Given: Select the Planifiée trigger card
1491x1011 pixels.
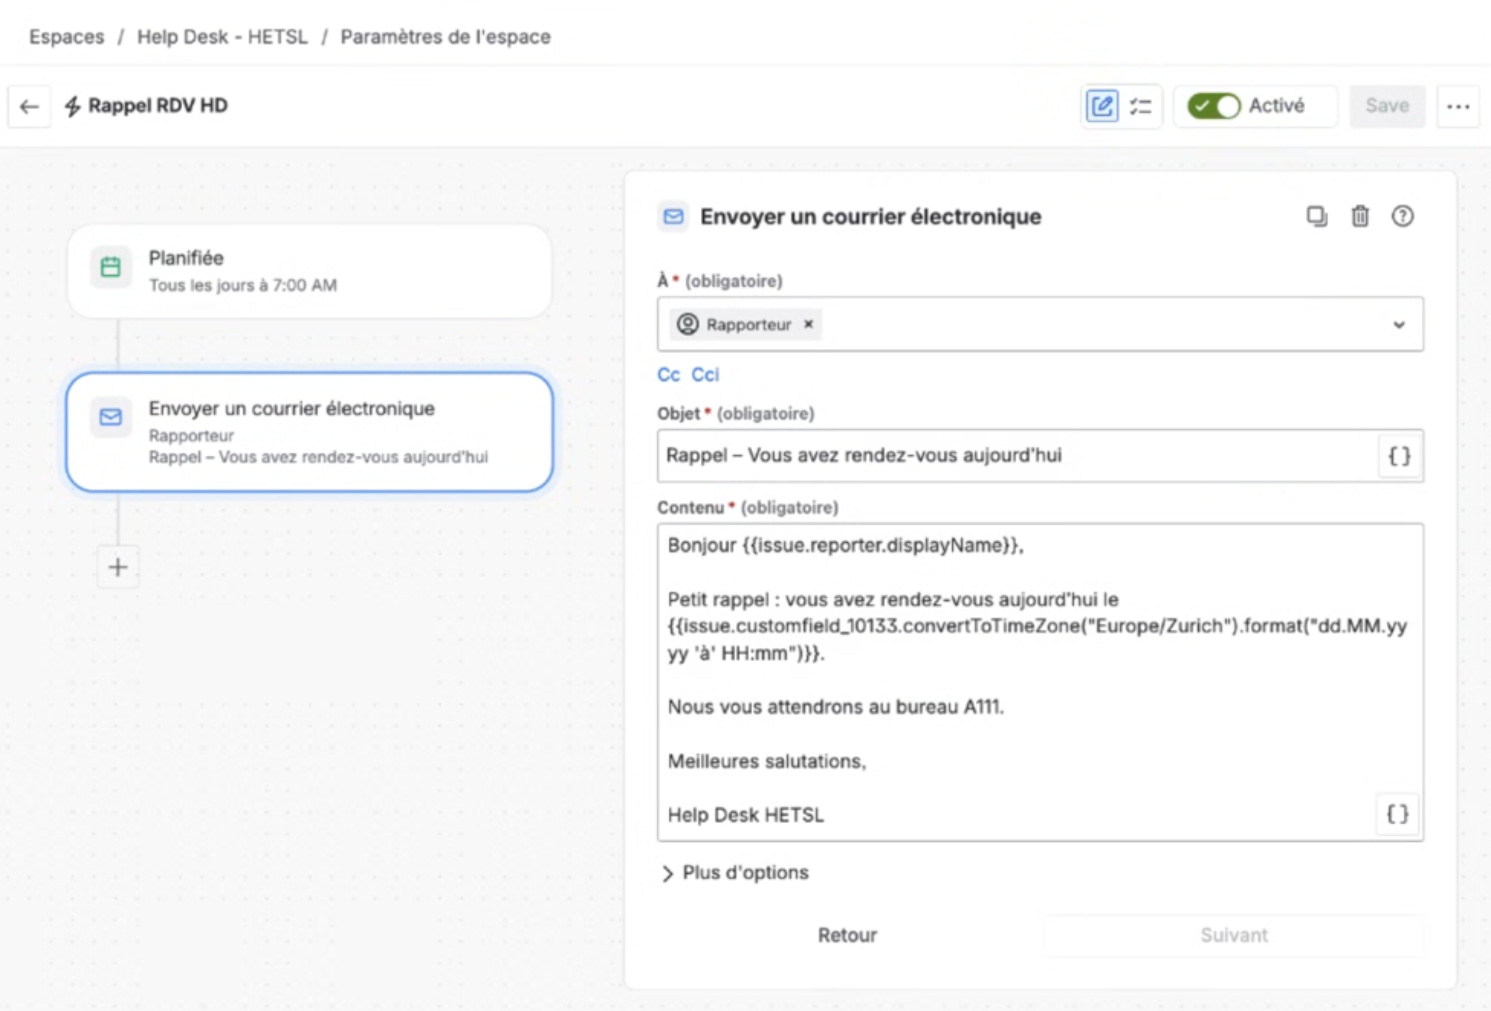Looking at the screenshot, I should point(309,271).
